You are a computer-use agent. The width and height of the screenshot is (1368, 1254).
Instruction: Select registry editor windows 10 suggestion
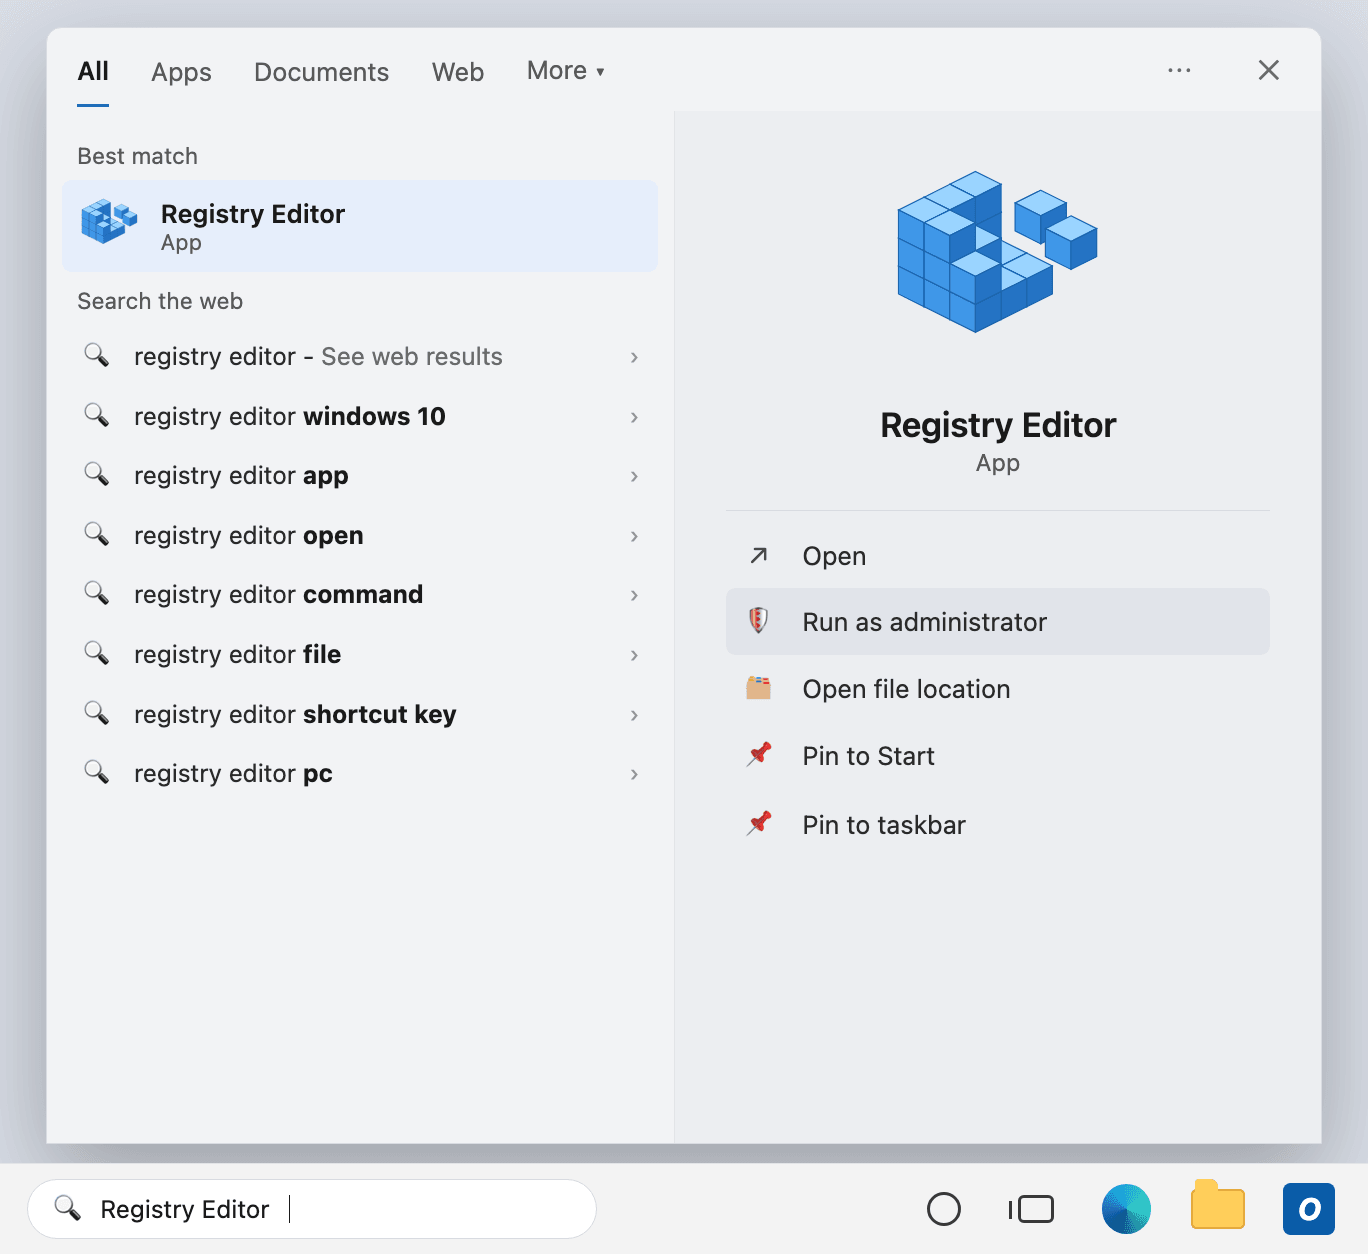(360, 417)
